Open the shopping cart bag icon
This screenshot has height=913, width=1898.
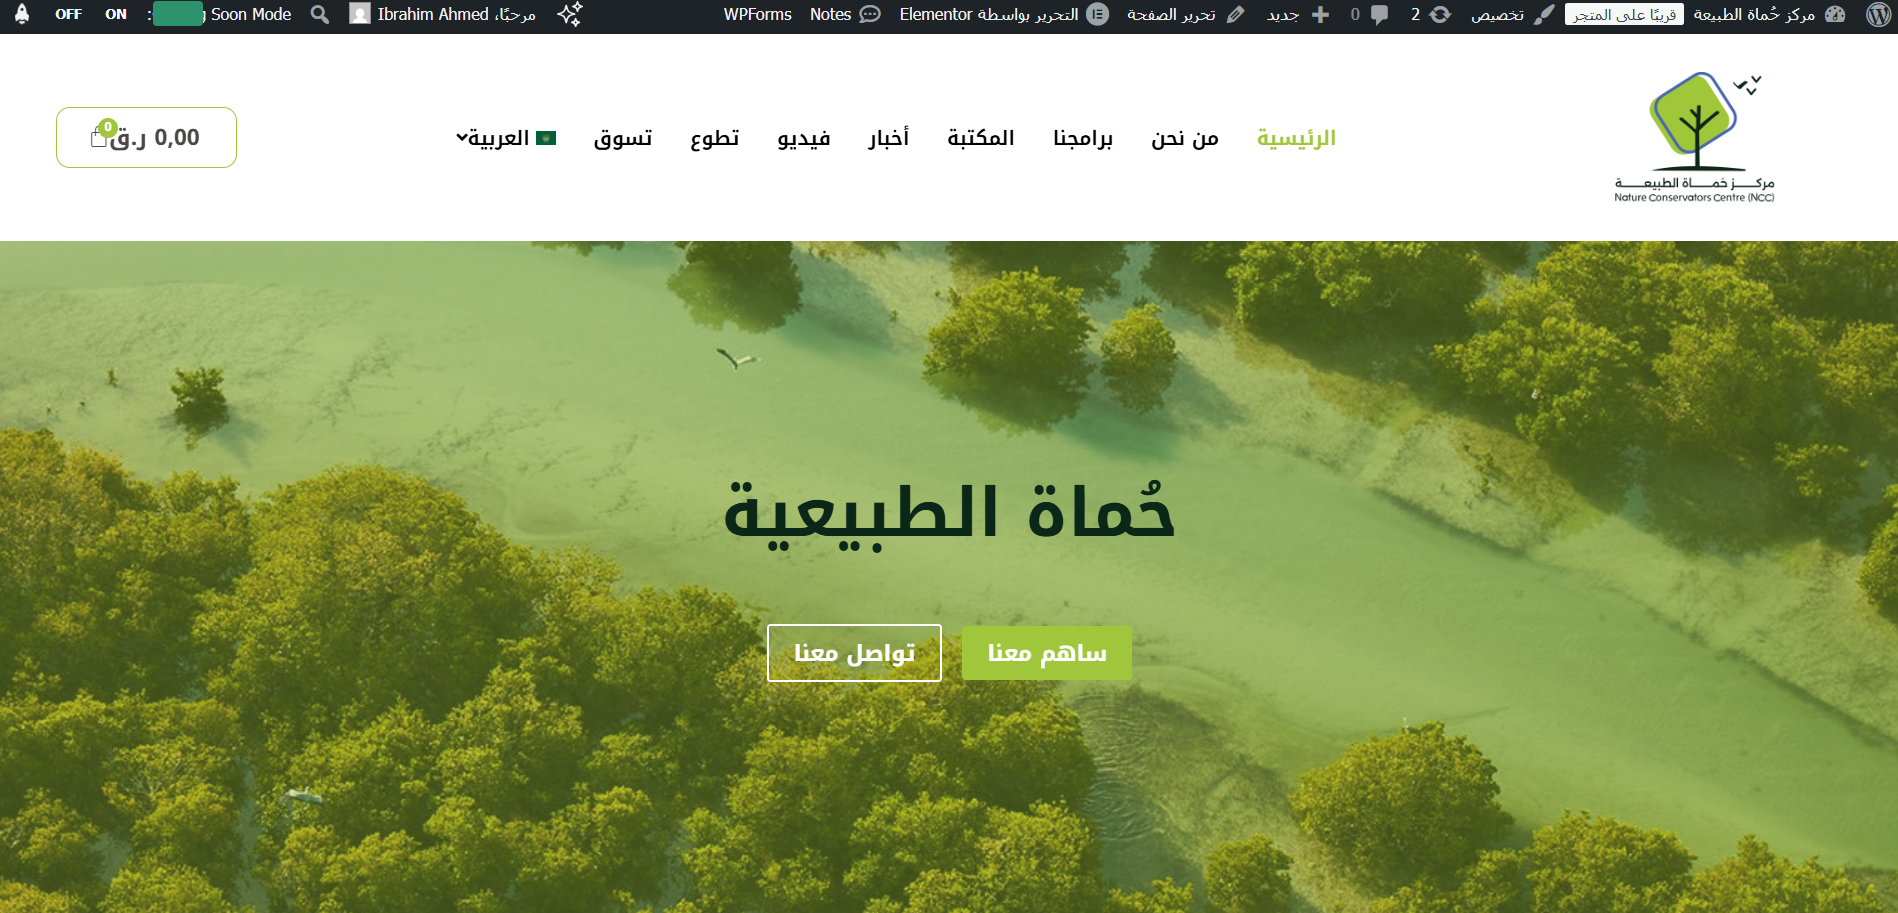100,137
